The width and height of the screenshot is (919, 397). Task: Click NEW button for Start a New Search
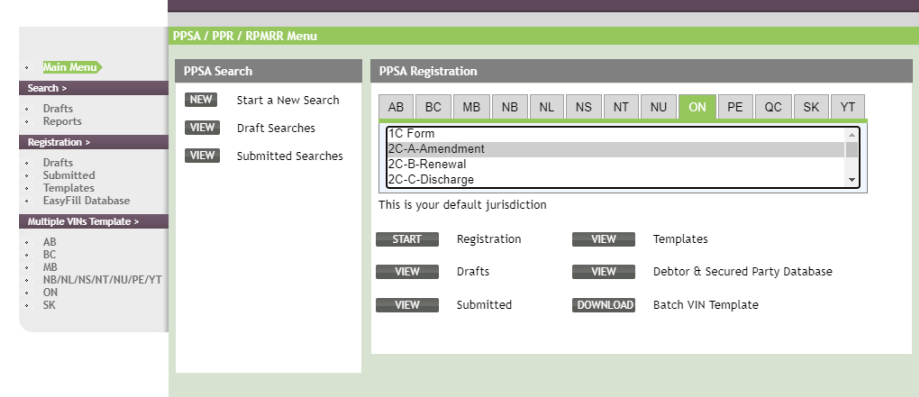[201, 100]
